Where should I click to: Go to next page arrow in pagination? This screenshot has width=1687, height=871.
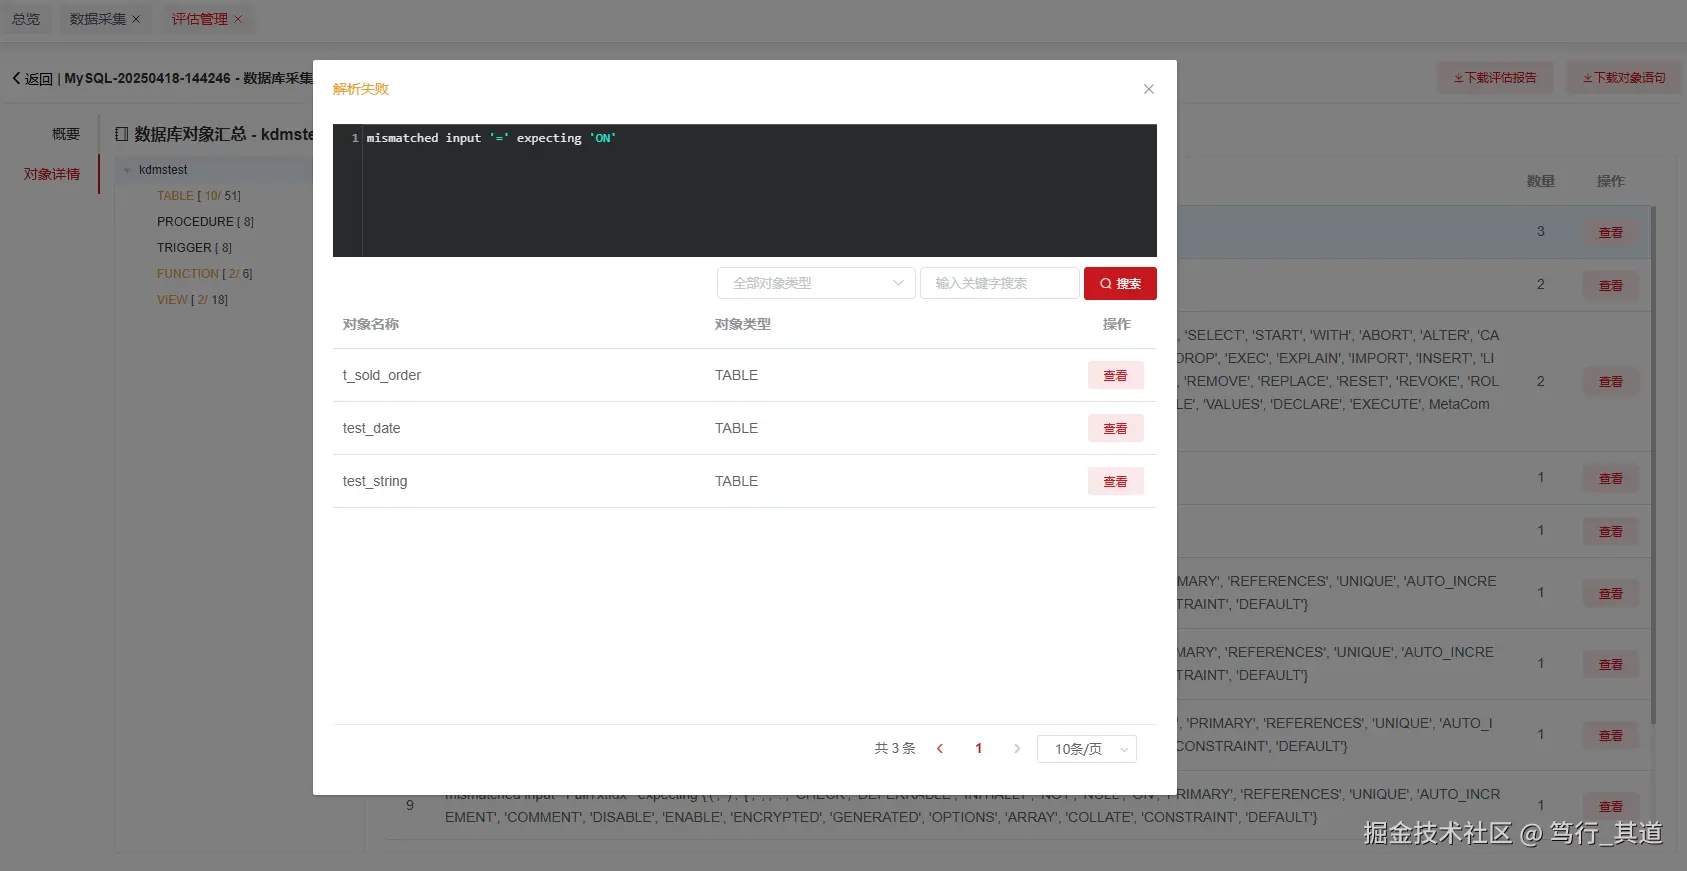(x=1017, y=749)
